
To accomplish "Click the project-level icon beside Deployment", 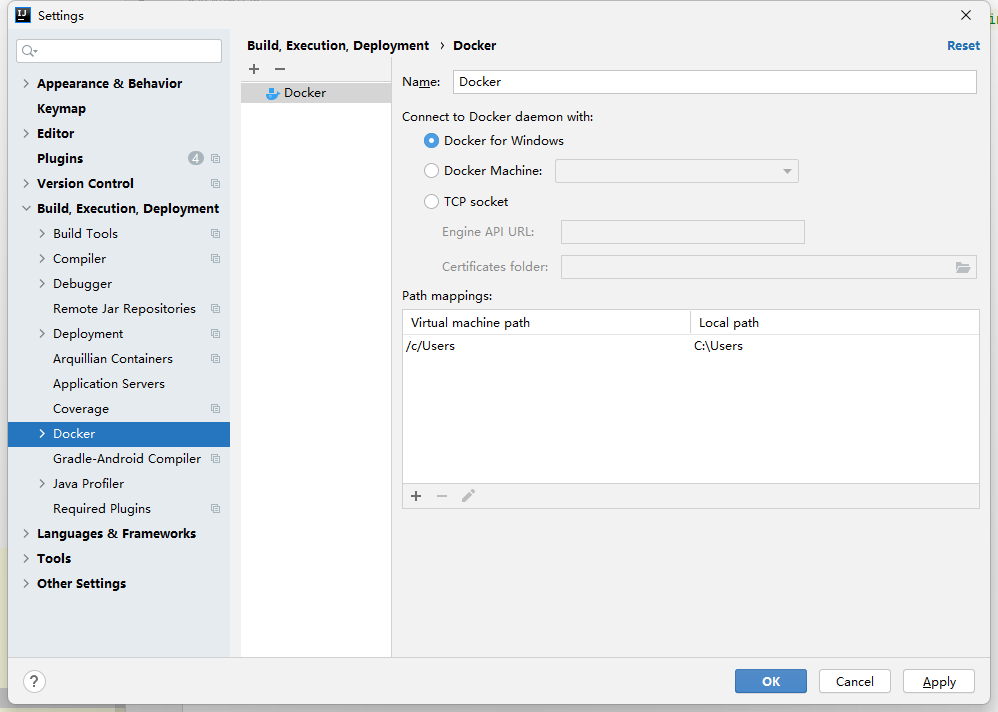I will coord(216,333).
